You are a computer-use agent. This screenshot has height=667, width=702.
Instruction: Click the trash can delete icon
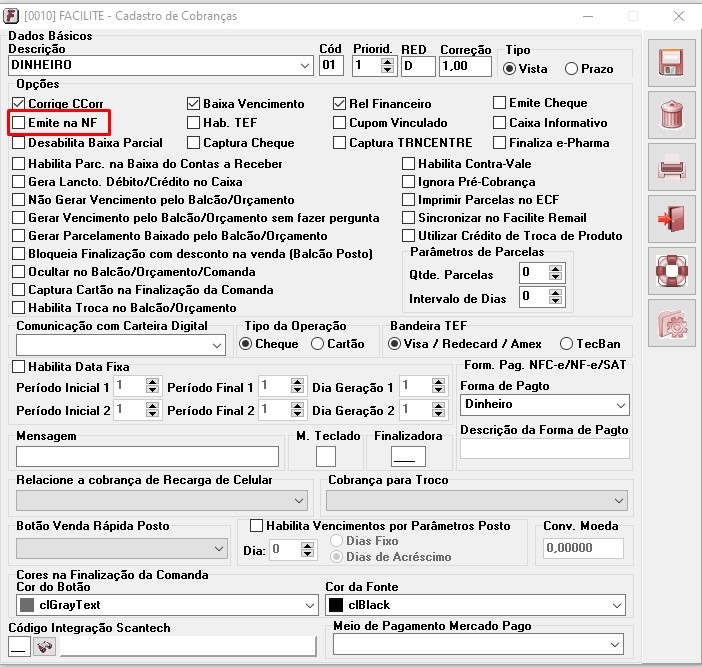(x=672, y=115)
